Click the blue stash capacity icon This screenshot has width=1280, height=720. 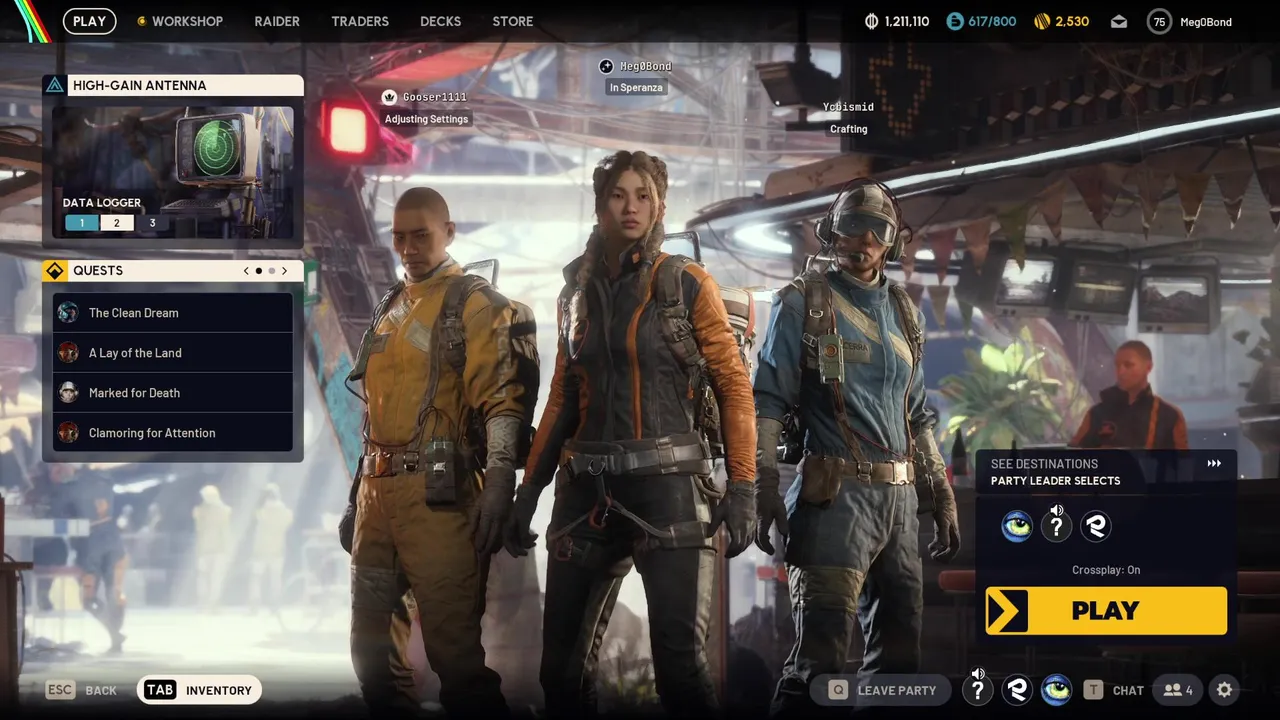(955, 21)
